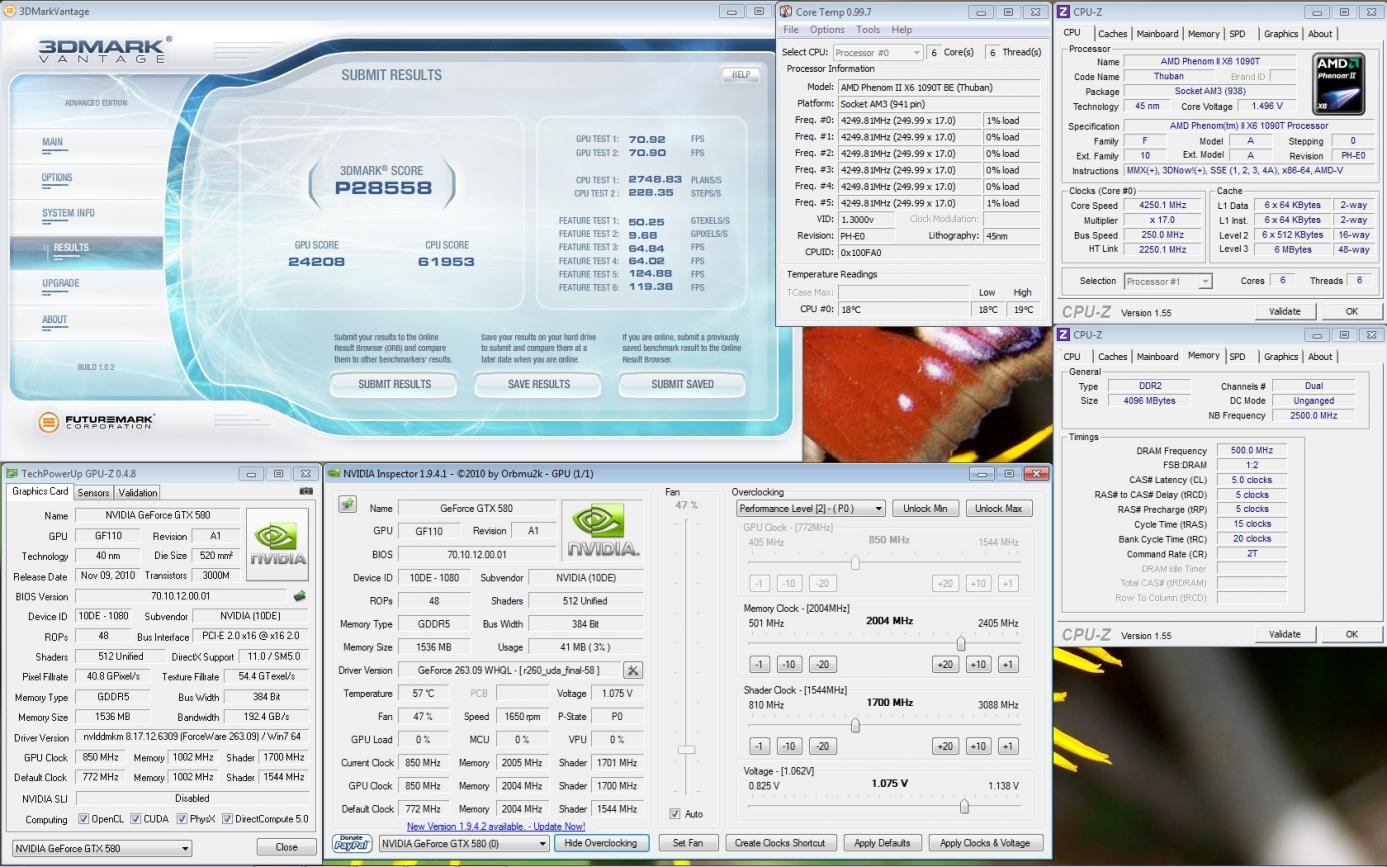Open Graphics tab in upper CPU-Z window
1387x867 pixels.
point(1280,34)
